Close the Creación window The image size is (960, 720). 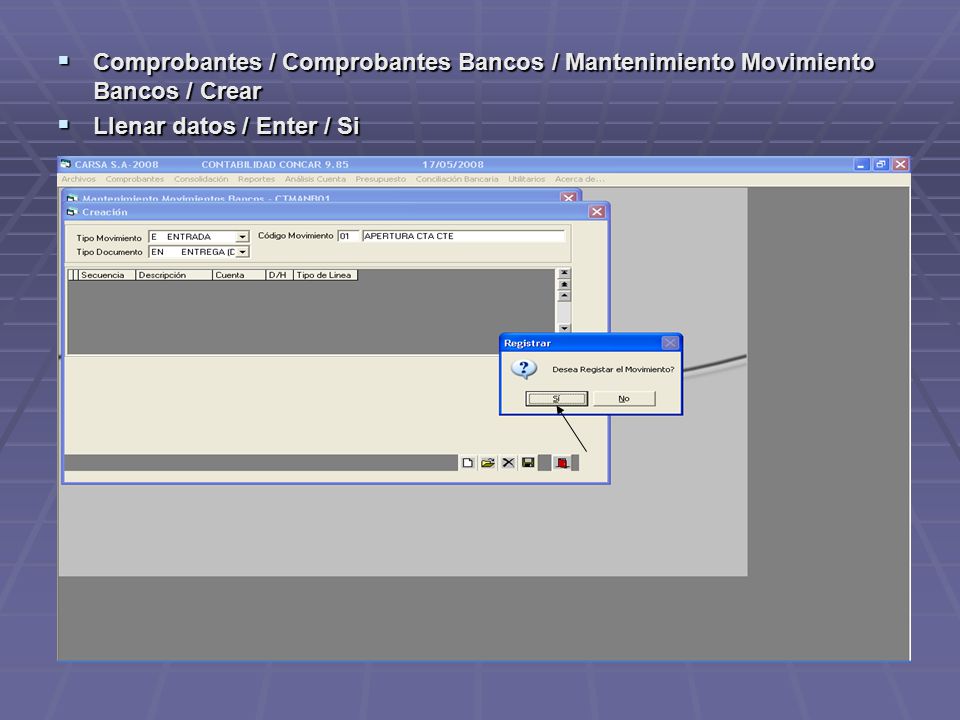point(597,212)
